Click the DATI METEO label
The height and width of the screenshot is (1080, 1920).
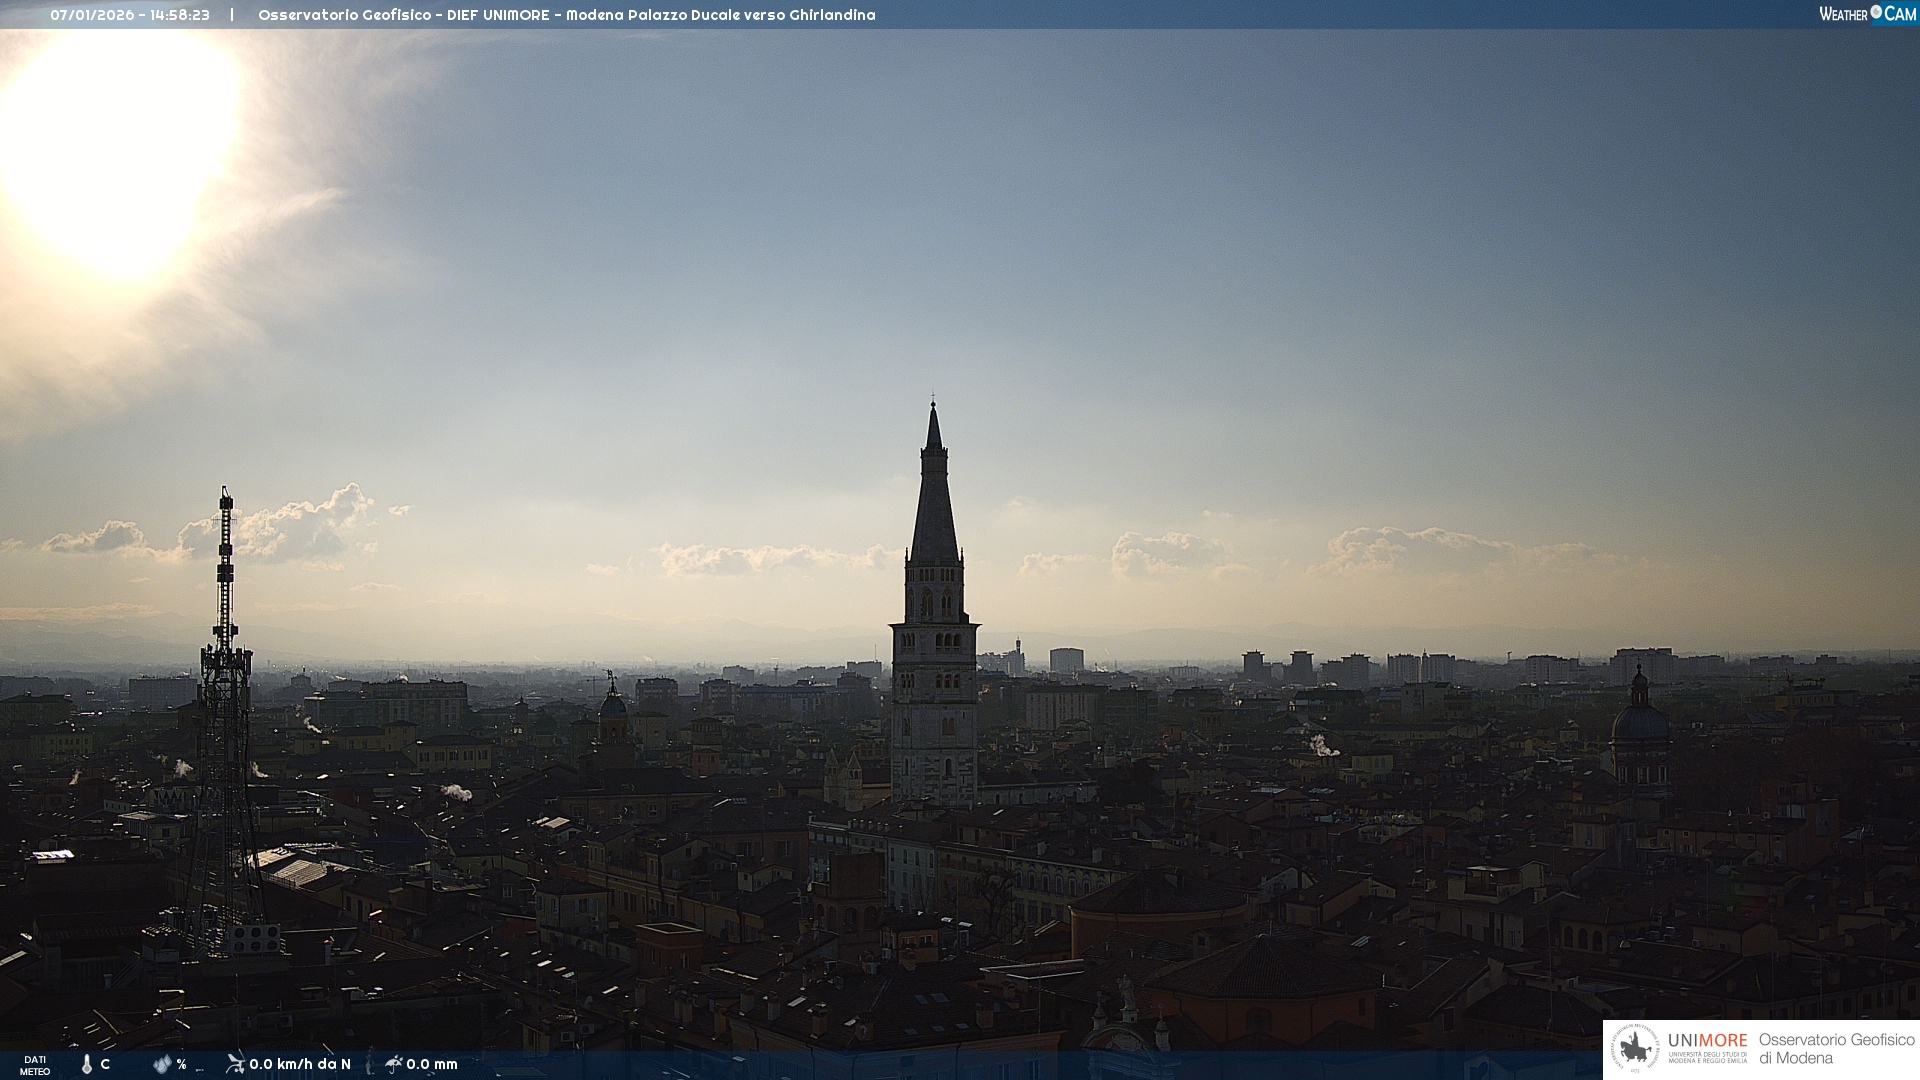pyautogui.click(x=35, y=1065)
